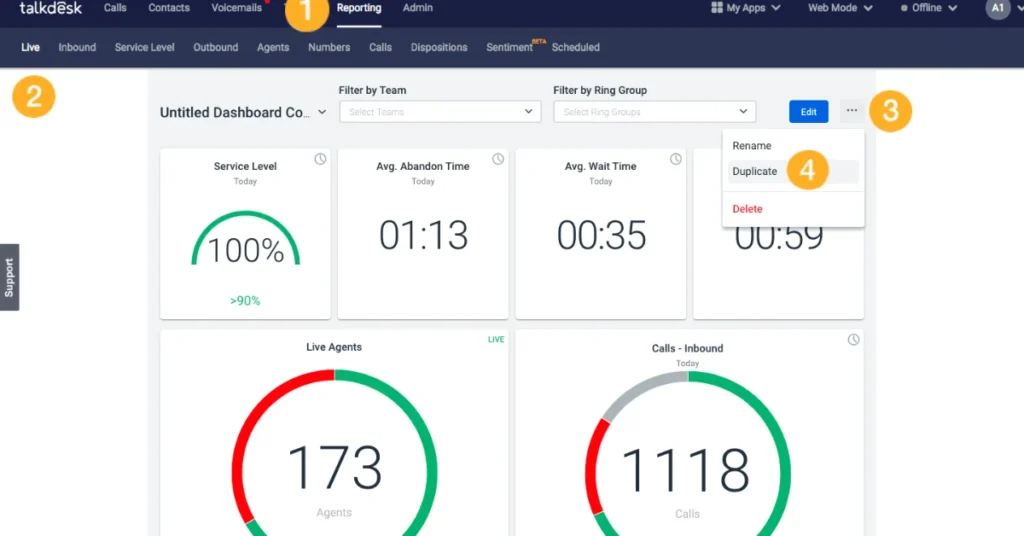The width and height of the screenshot is (1024, 536).
Task: Click the 01:13 abandon time value
Action: coord(423,235)
